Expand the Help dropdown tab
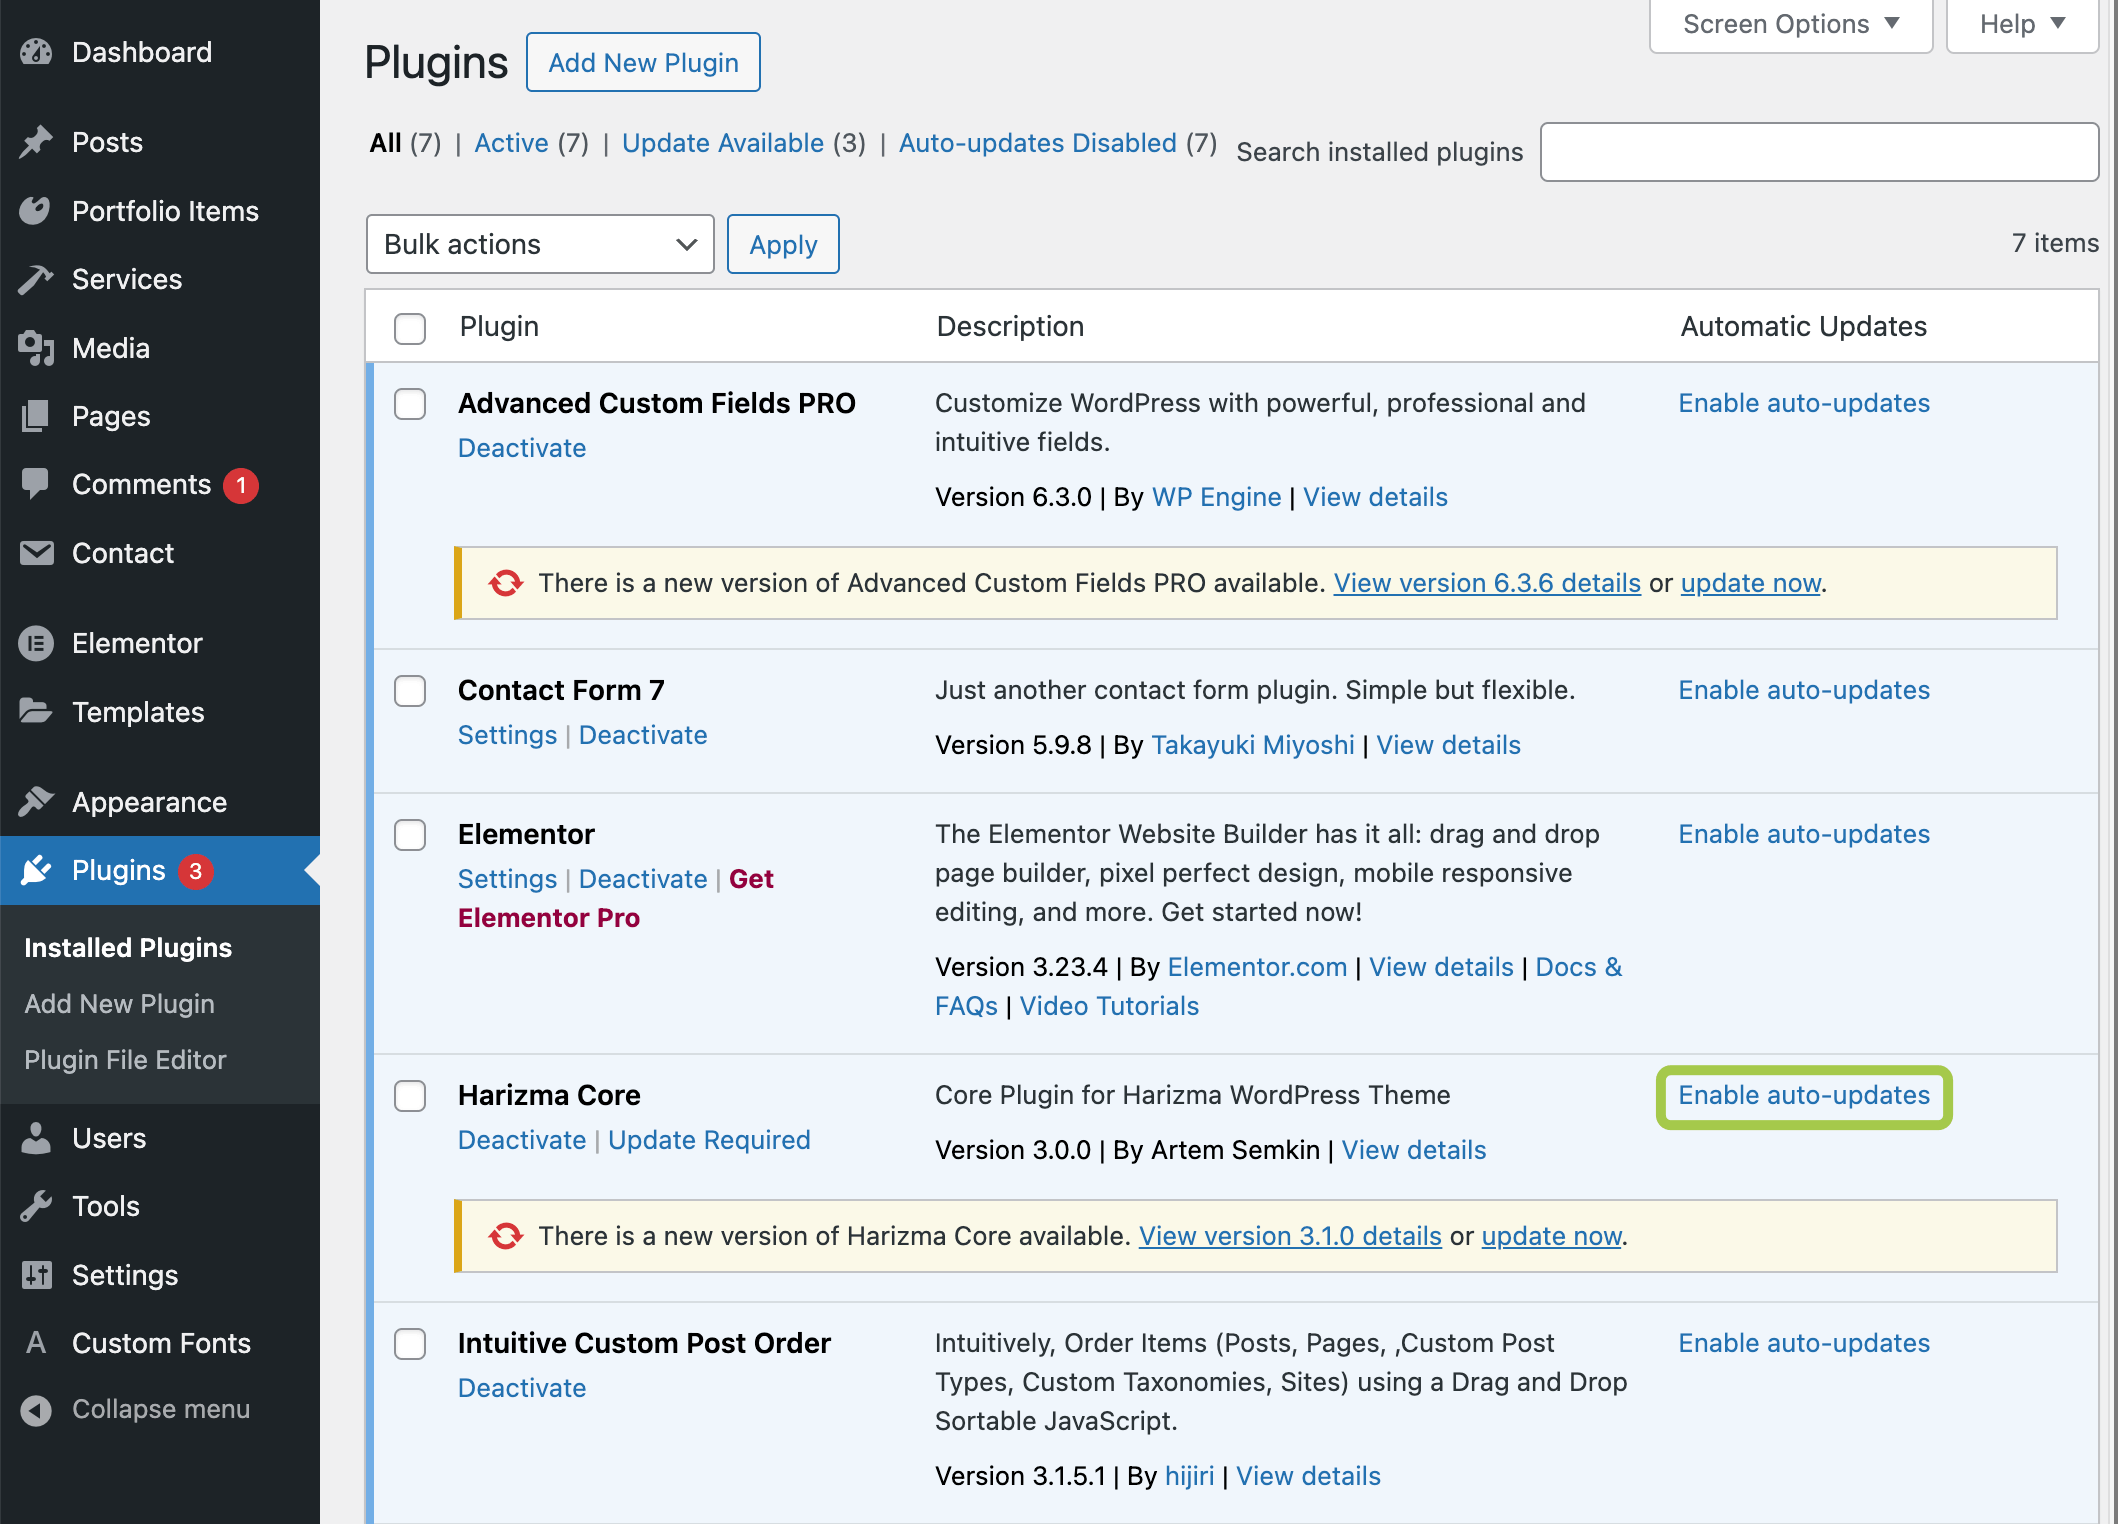 click(2022, 24)
